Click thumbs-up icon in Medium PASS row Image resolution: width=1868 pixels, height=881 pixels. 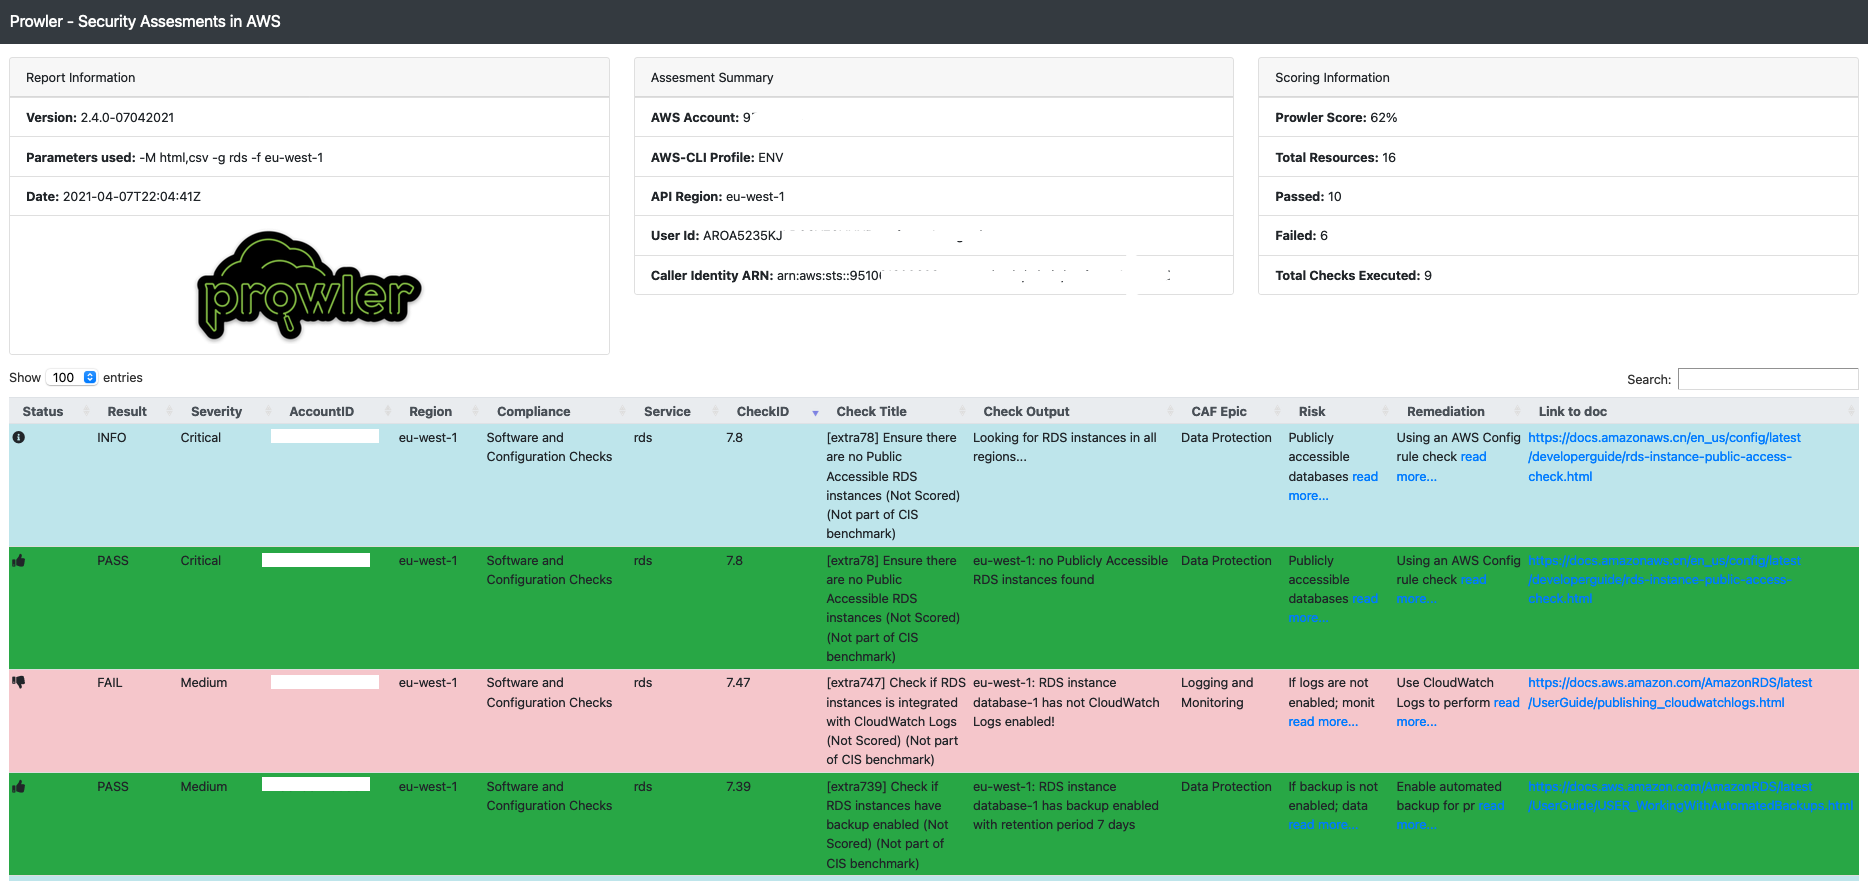[x=18, y=786]
